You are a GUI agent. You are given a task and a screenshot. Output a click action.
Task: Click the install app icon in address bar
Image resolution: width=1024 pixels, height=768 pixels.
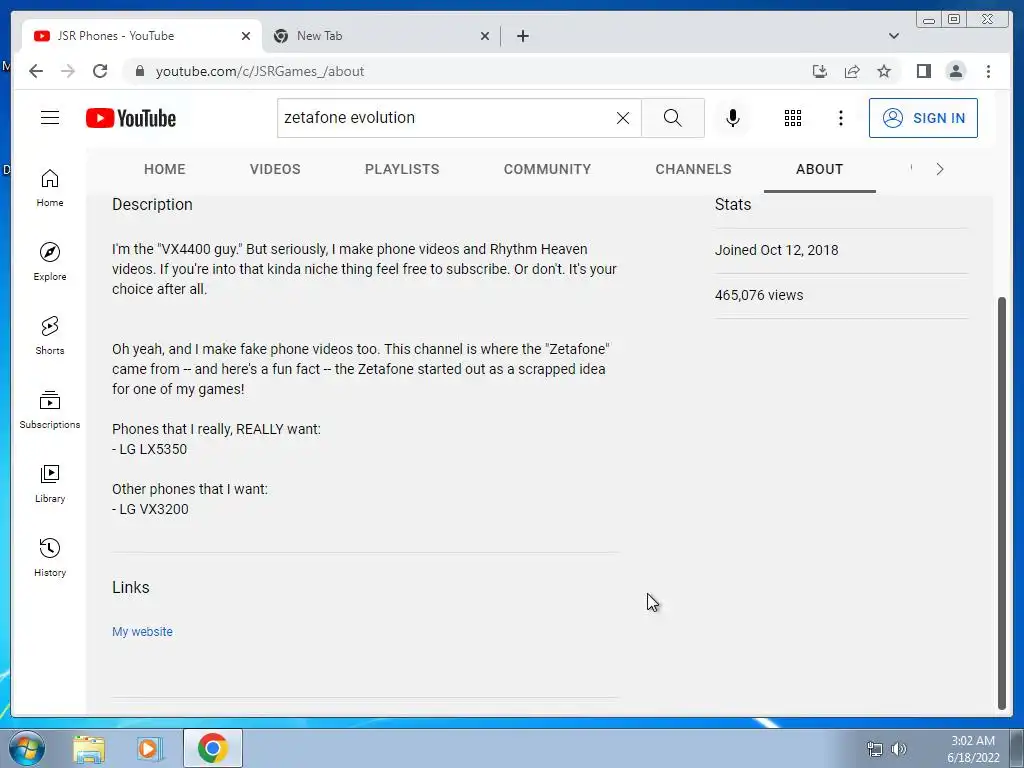click(x=820, y=71)
